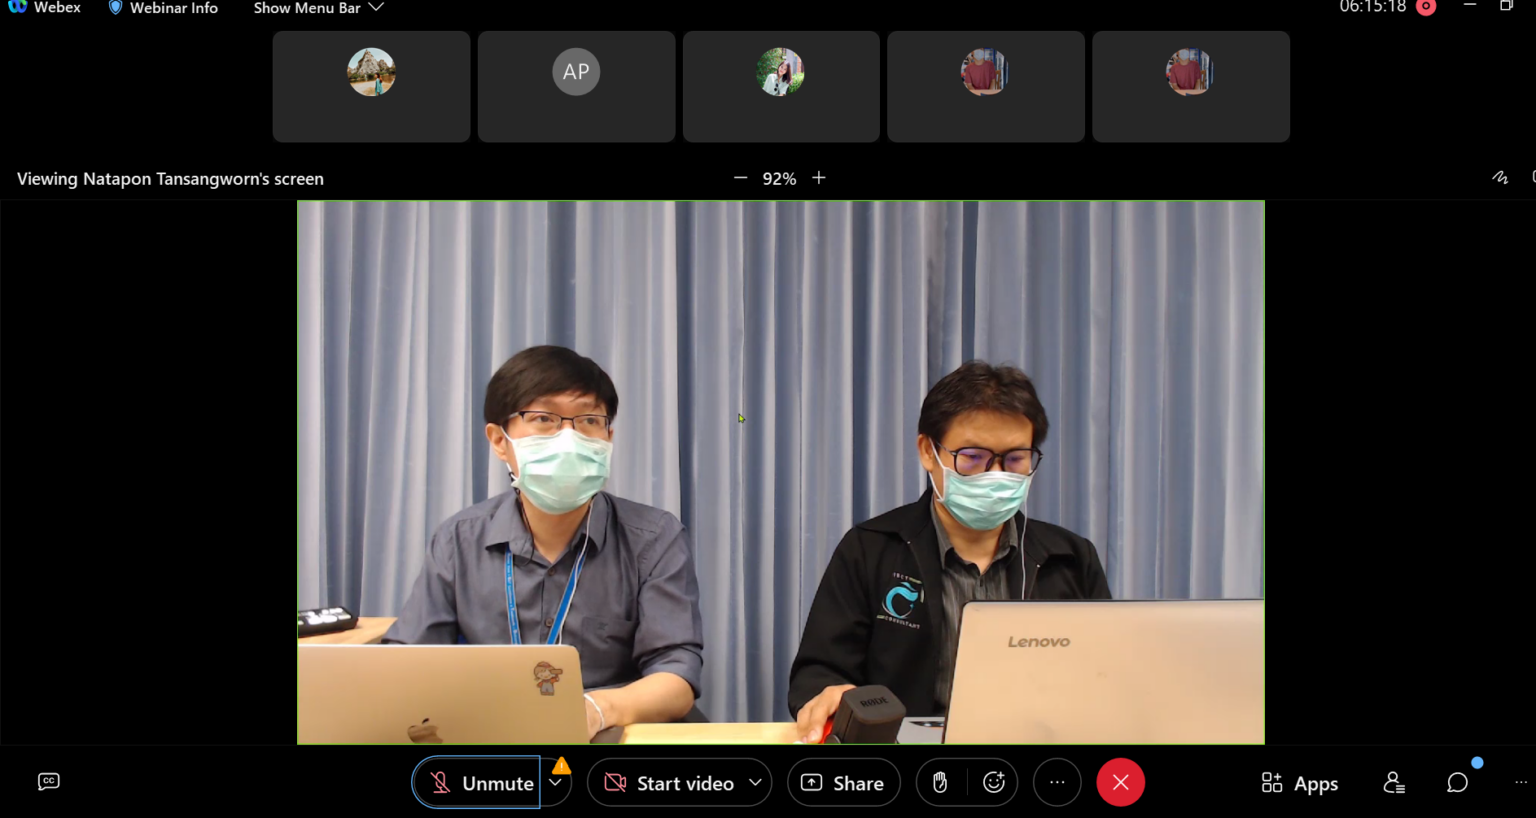This screenshot has width=1536, height=818.
Task: Start your video camera
Action: coord(672,782)
